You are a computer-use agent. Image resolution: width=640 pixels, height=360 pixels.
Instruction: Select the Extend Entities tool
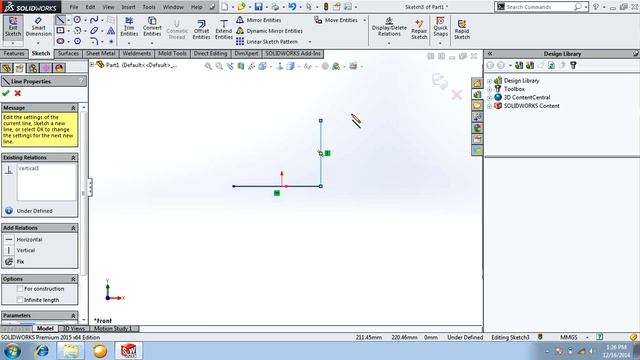(224, 29)
